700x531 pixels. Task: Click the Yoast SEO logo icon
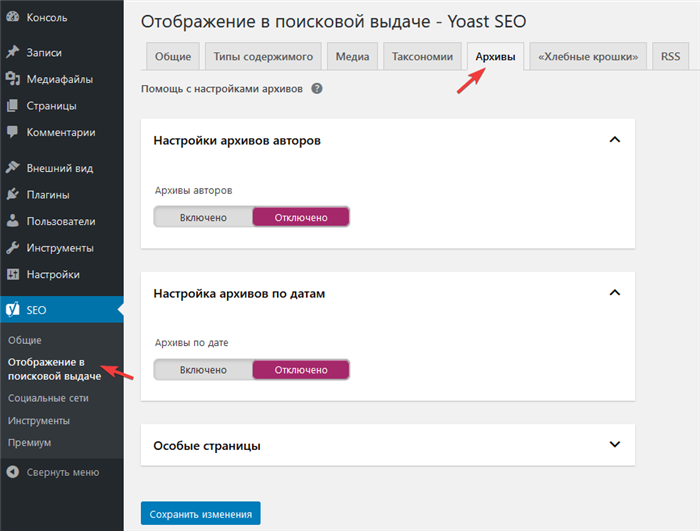13,309
